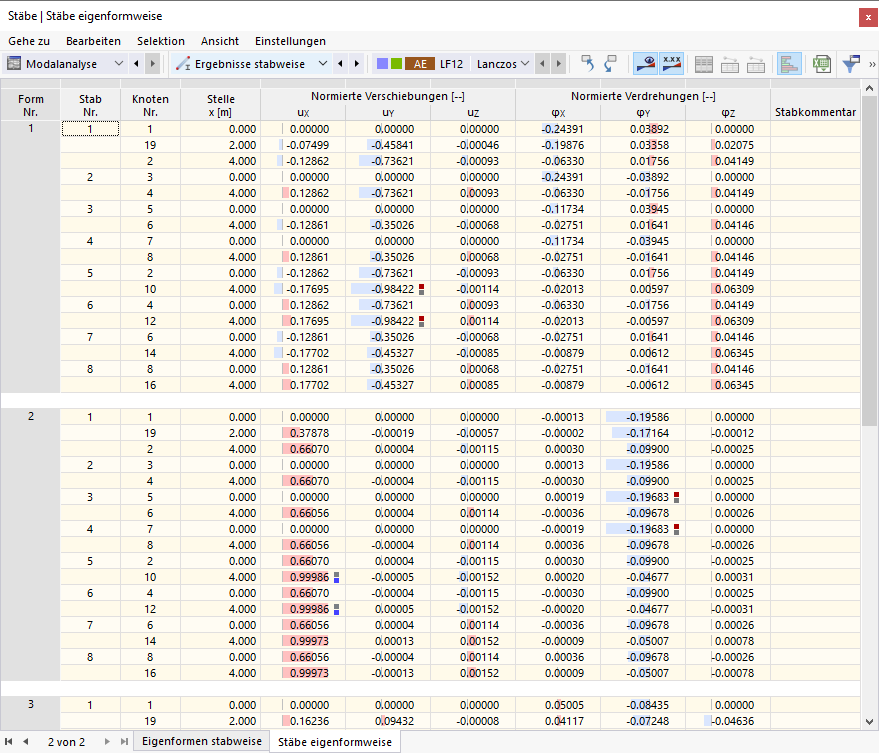
Task: Click the scroll up arrow
Action: (869, 88)
